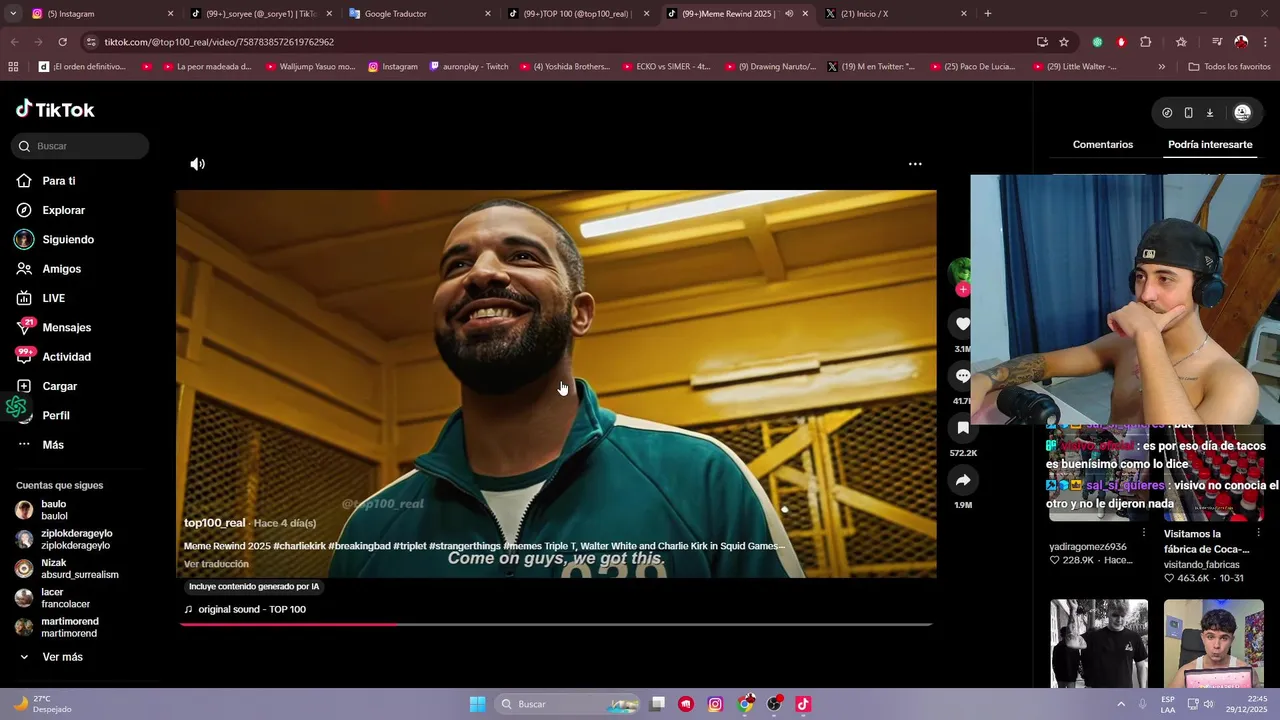Switch to Inicio / X browser tab
1280x720 pixels.
click(895, 14)
